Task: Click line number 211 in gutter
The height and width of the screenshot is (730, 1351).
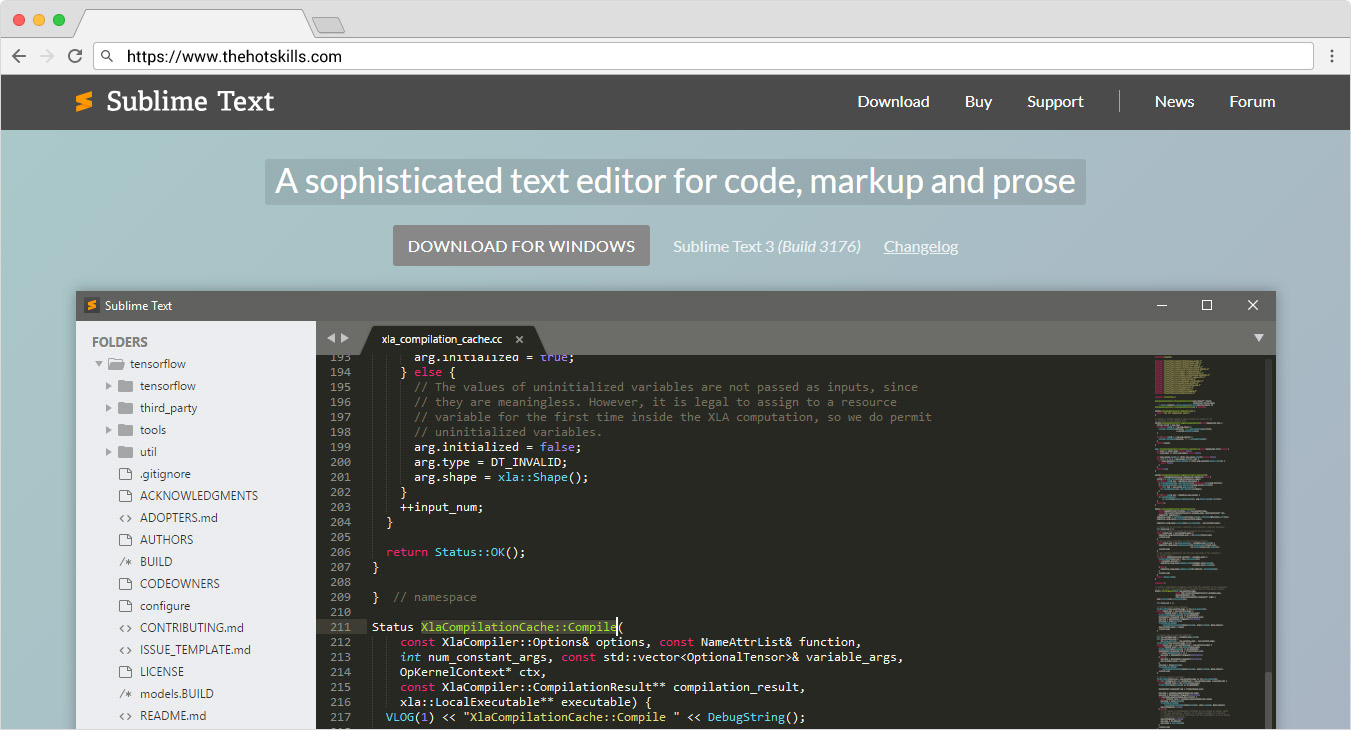Action: click(340, 627)
